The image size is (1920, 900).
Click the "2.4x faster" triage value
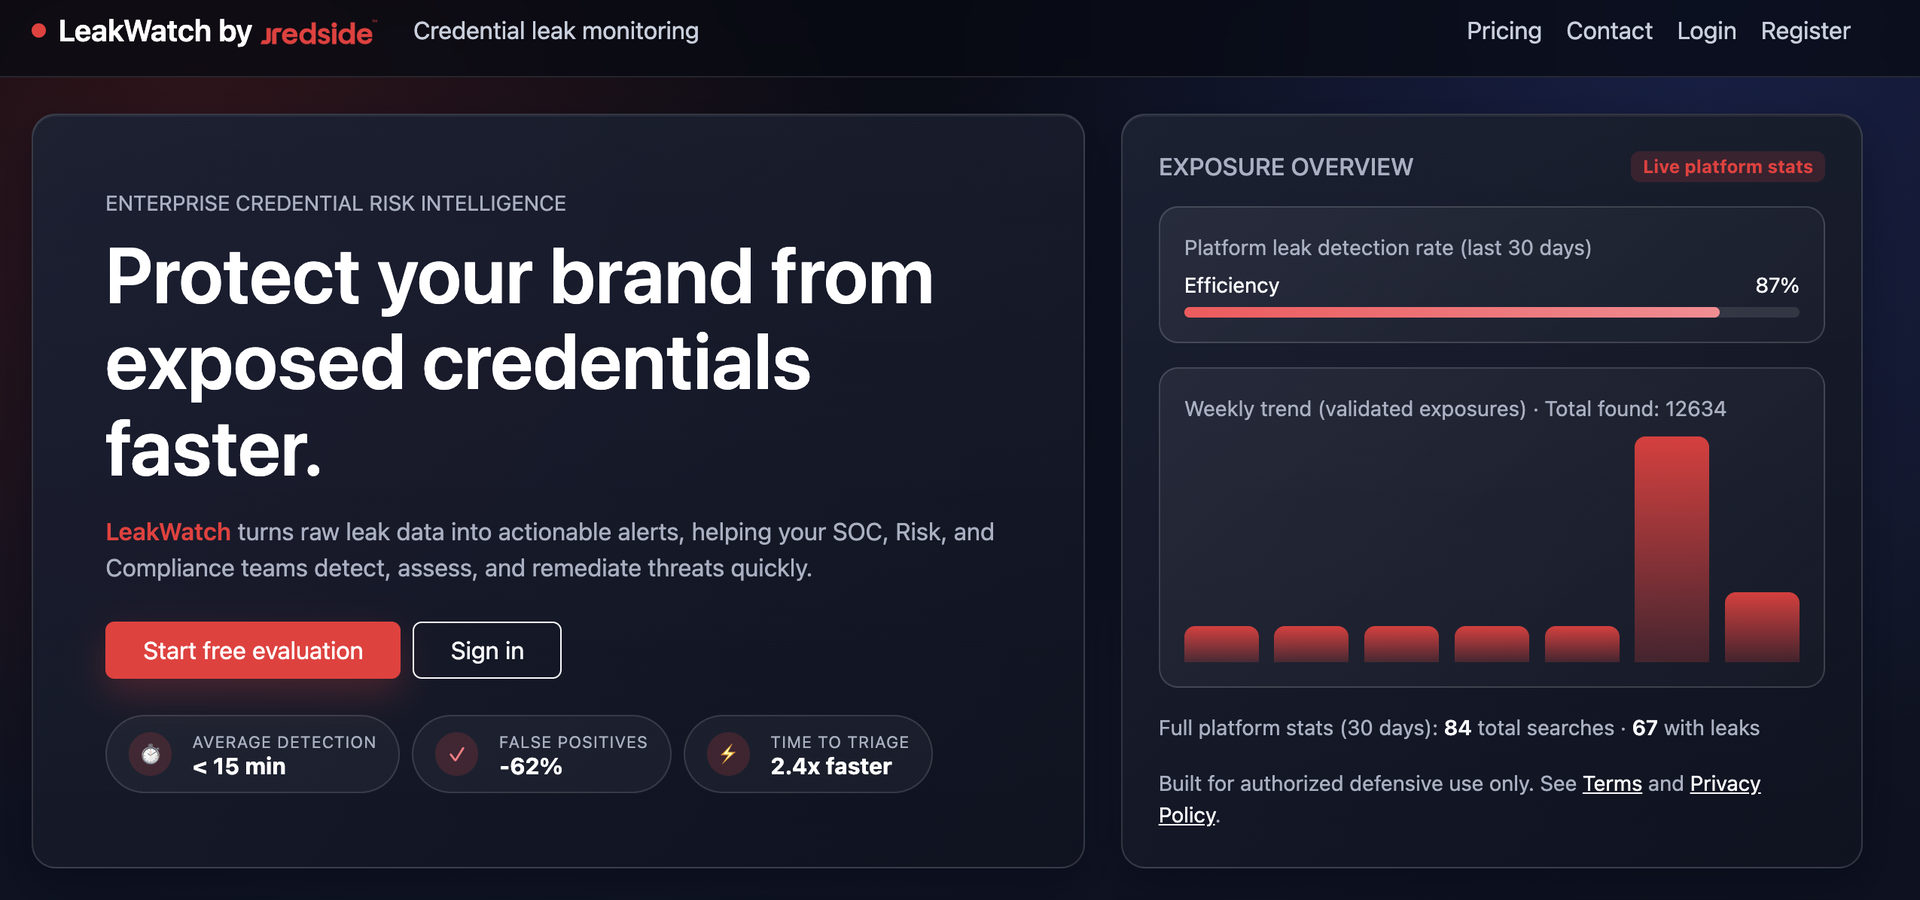[831, 767]
